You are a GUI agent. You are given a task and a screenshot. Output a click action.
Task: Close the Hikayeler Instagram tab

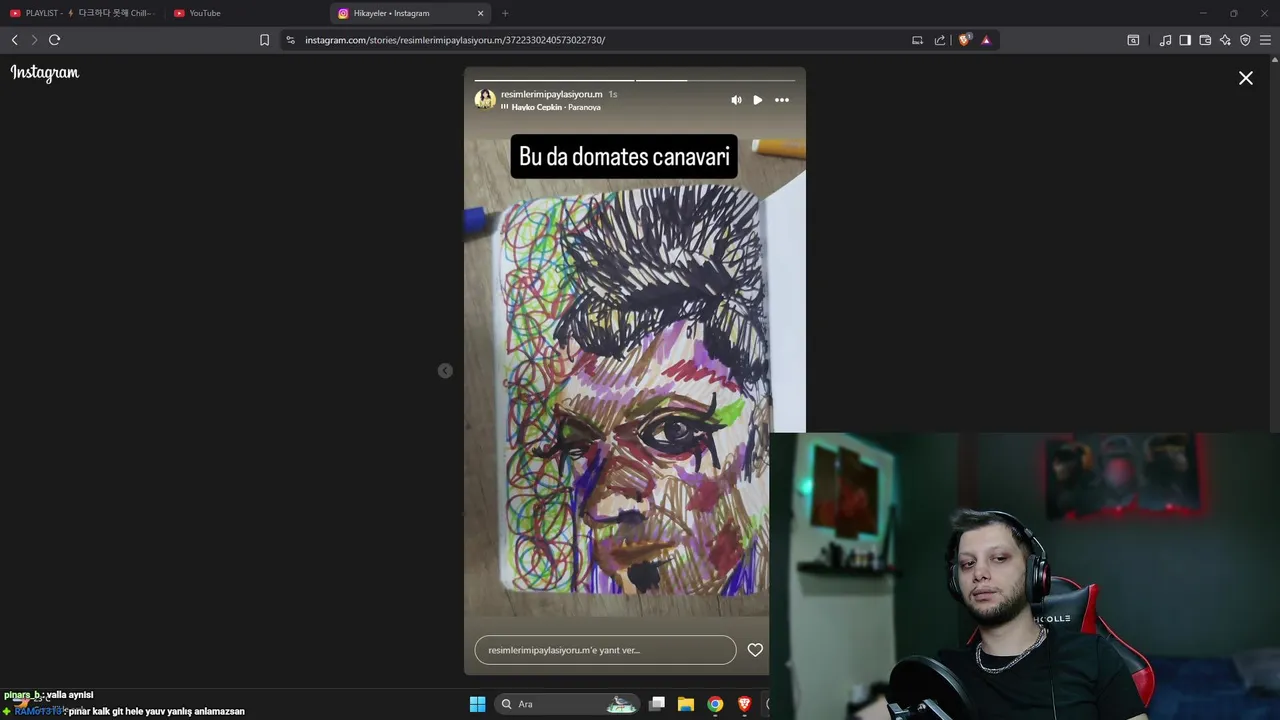pos(480,13)
